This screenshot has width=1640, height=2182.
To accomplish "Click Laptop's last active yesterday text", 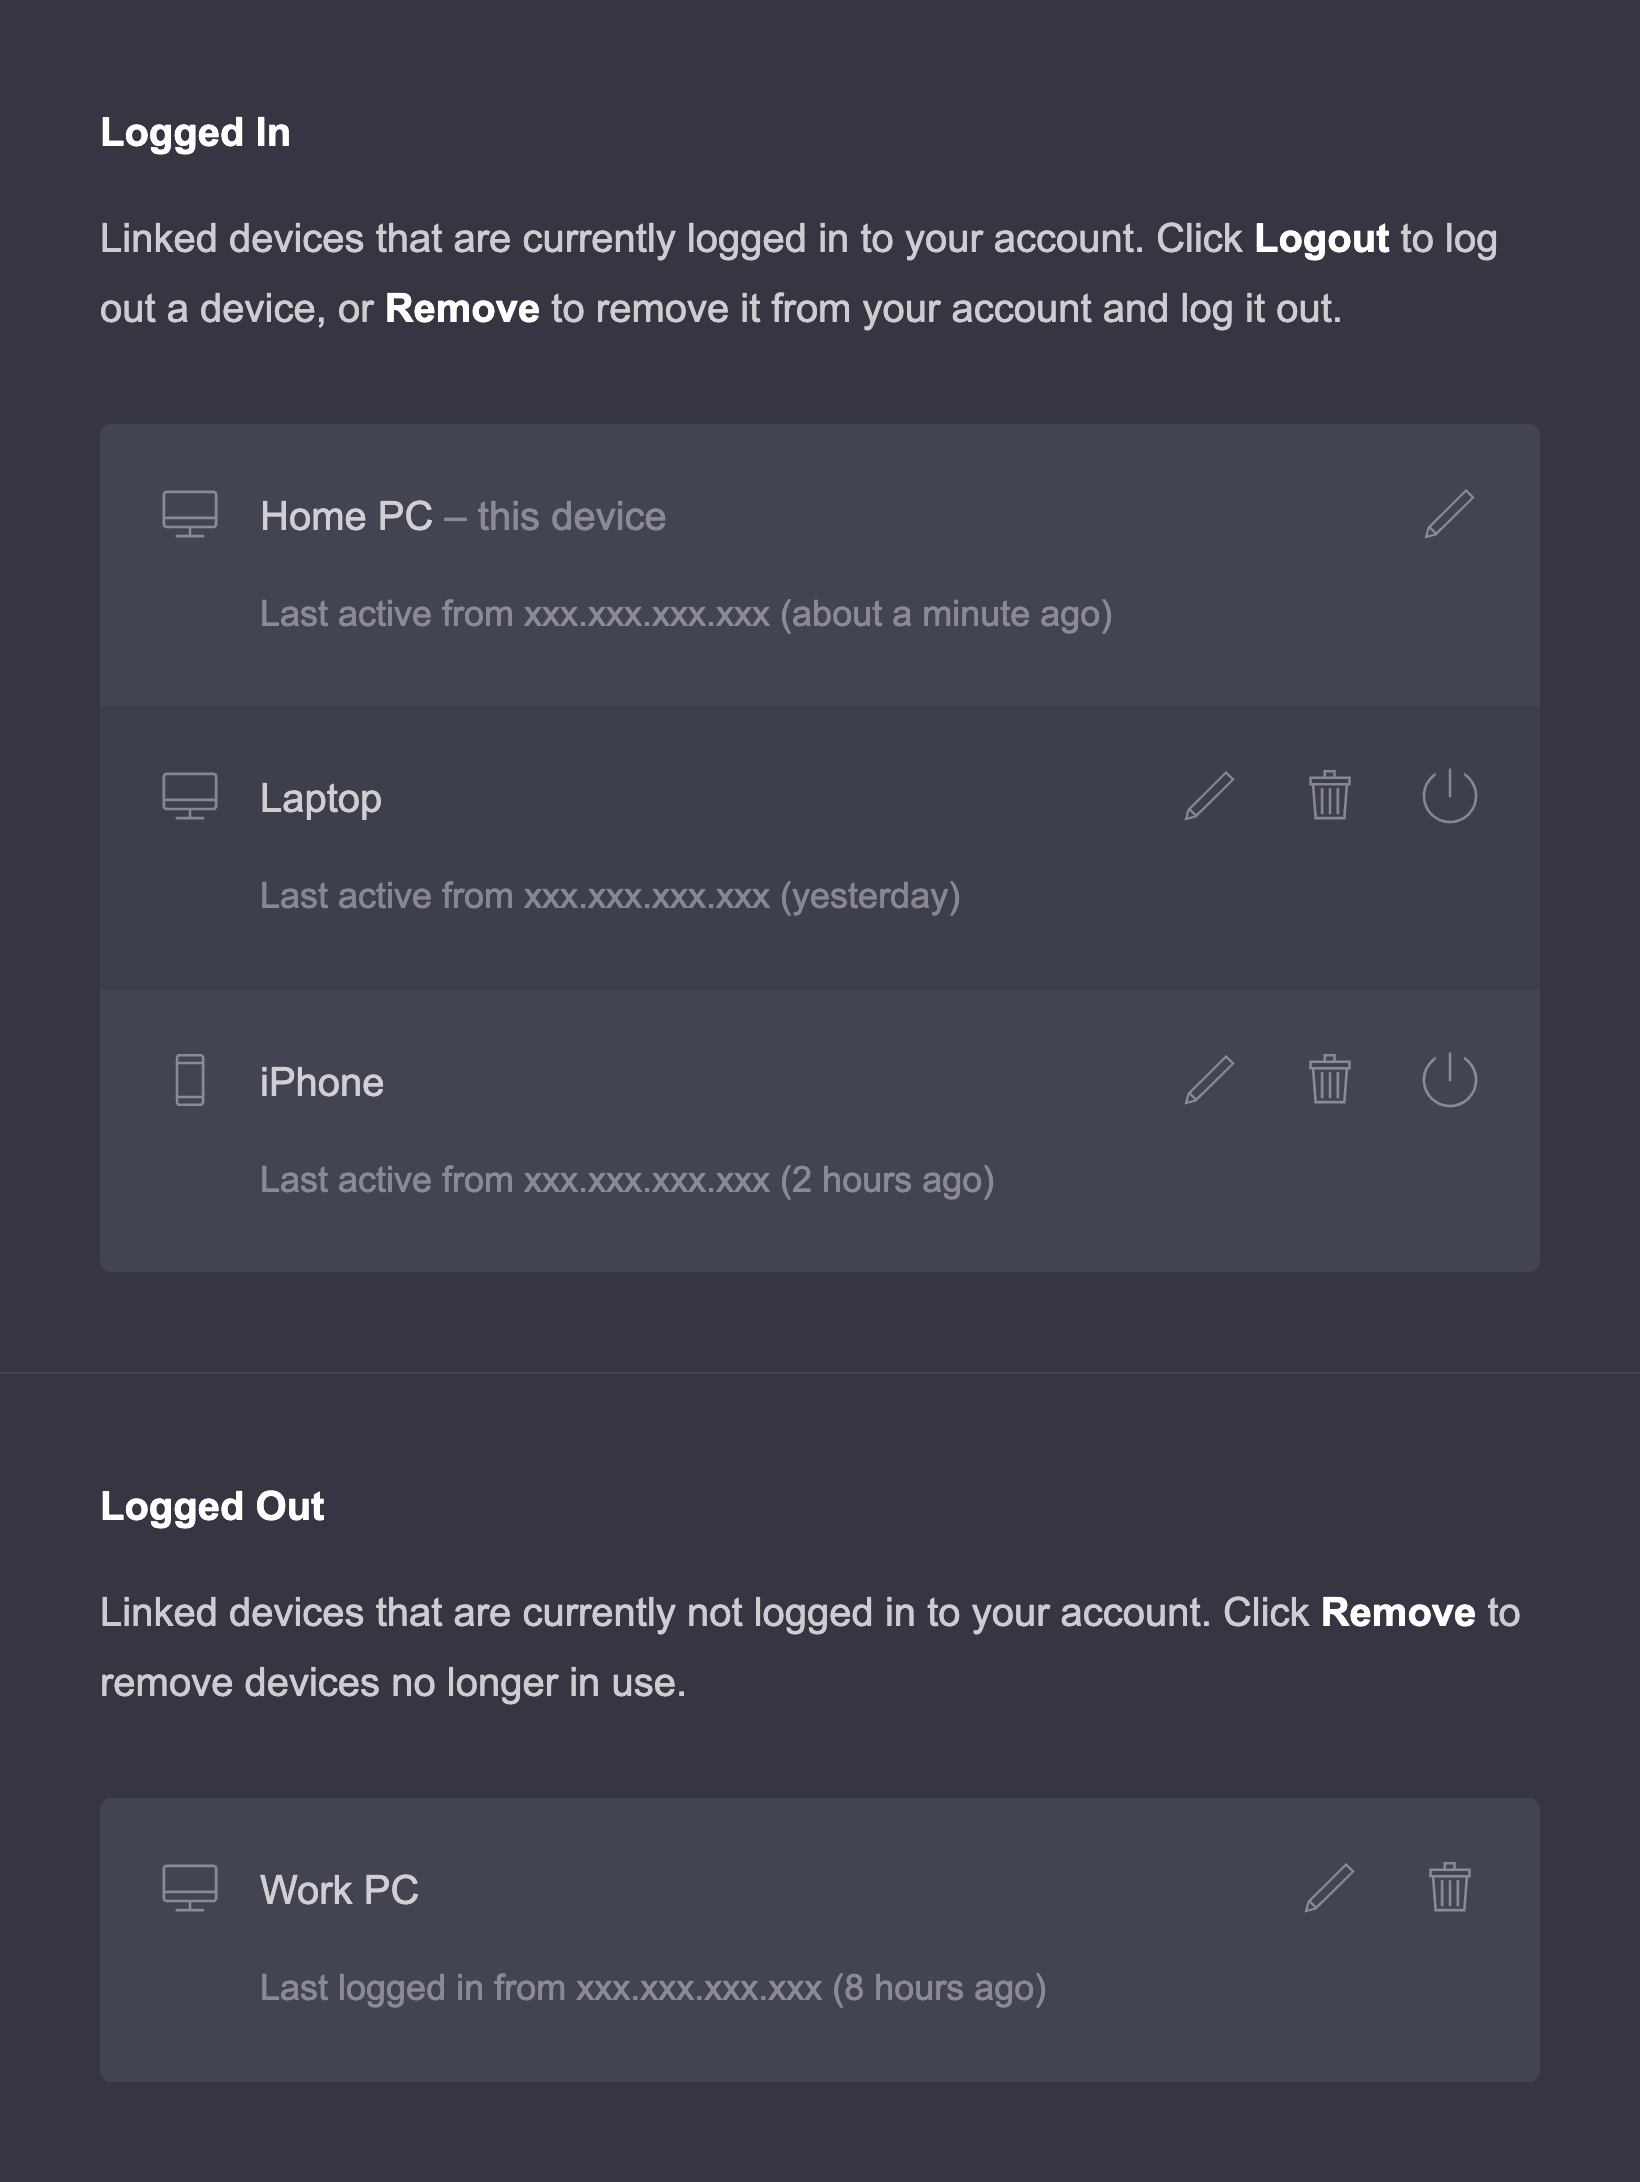I will pos(610,897).
